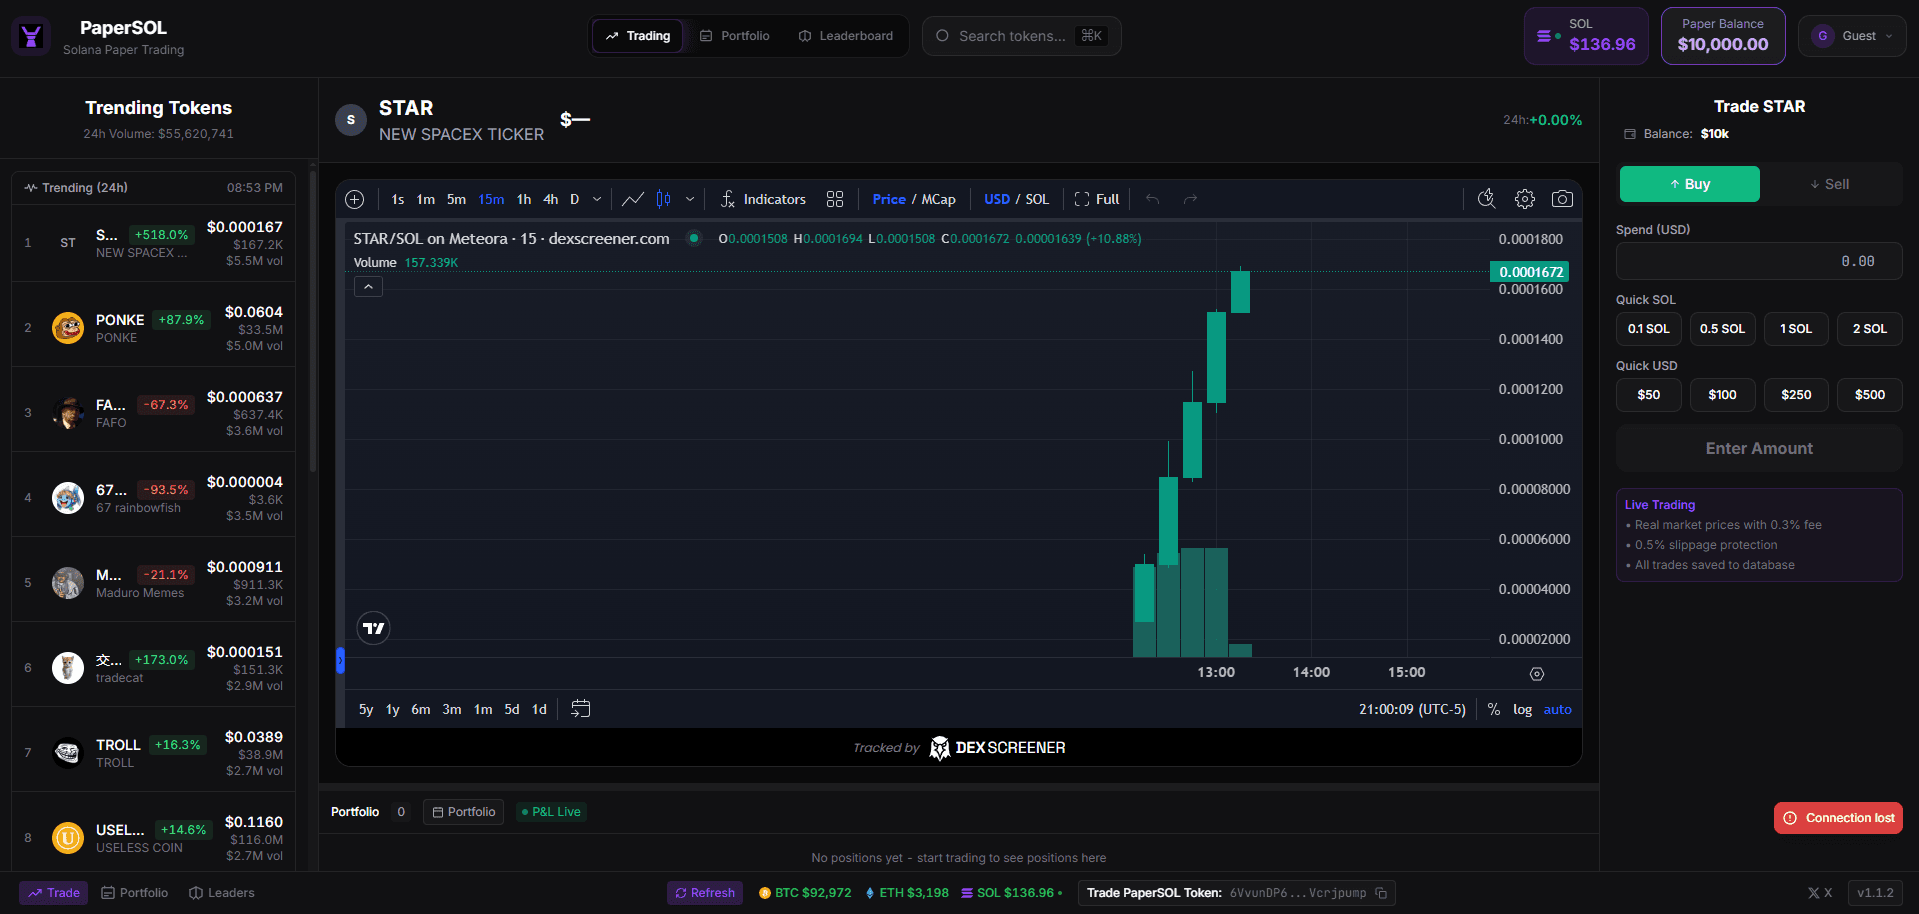Select the candlestick chart type icon
Image resolution: width=1919 pixels, height=914 pixels.
point(663,199)
